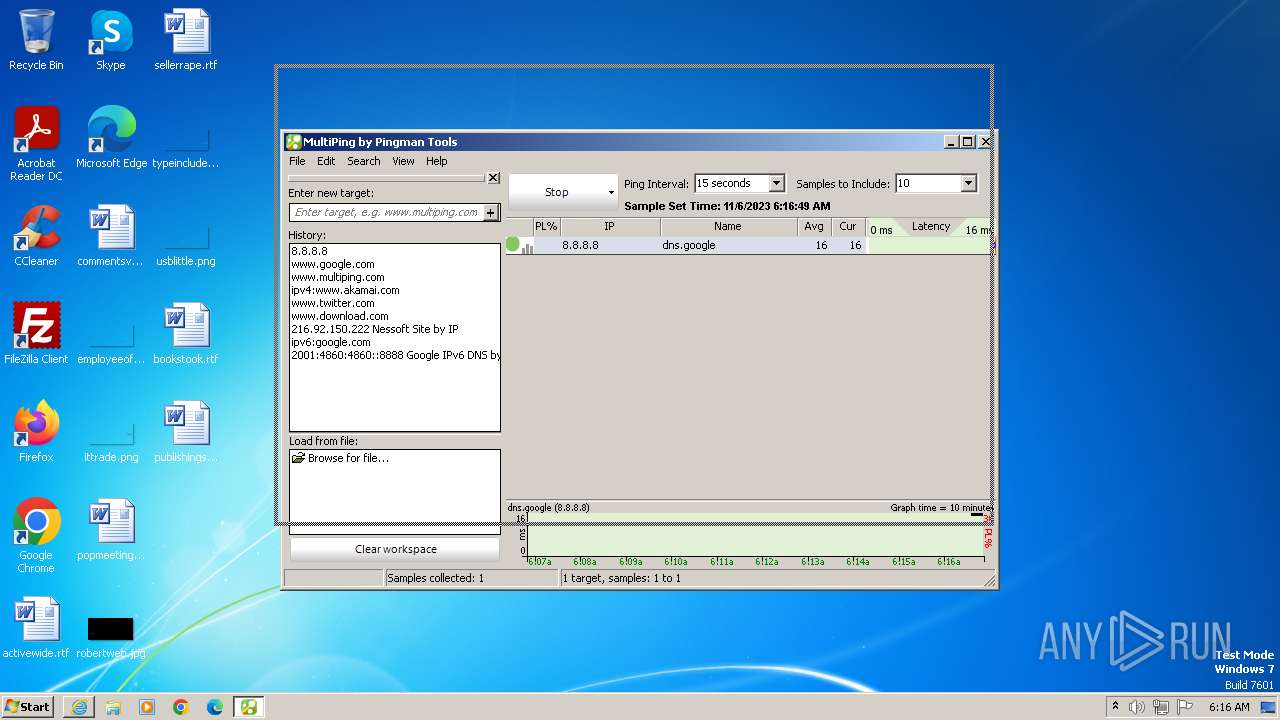Click Chrome icon in taskbar
Image resolution: width=1280 pixels, height=720 pixels.
click(x=181, y=707)
